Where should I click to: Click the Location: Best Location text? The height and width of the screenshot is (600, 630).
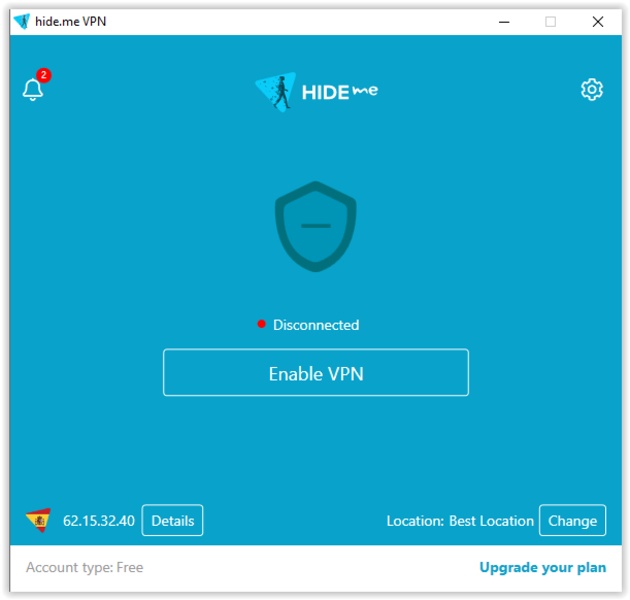coord(460,521)
